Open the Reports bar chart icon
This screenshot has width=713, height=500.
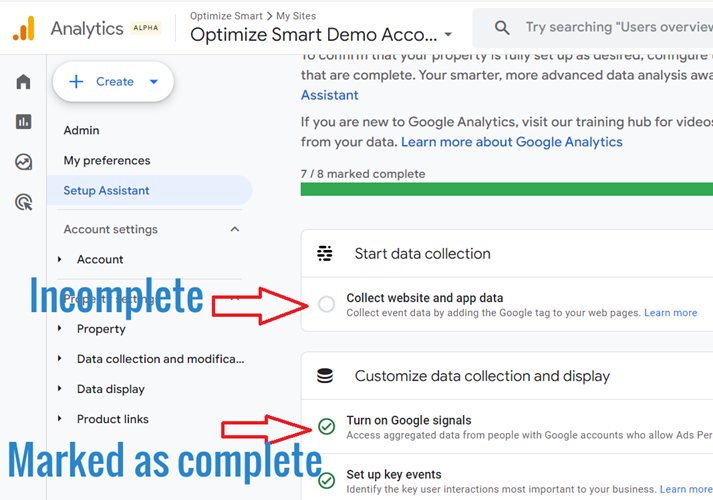point(23,122)
